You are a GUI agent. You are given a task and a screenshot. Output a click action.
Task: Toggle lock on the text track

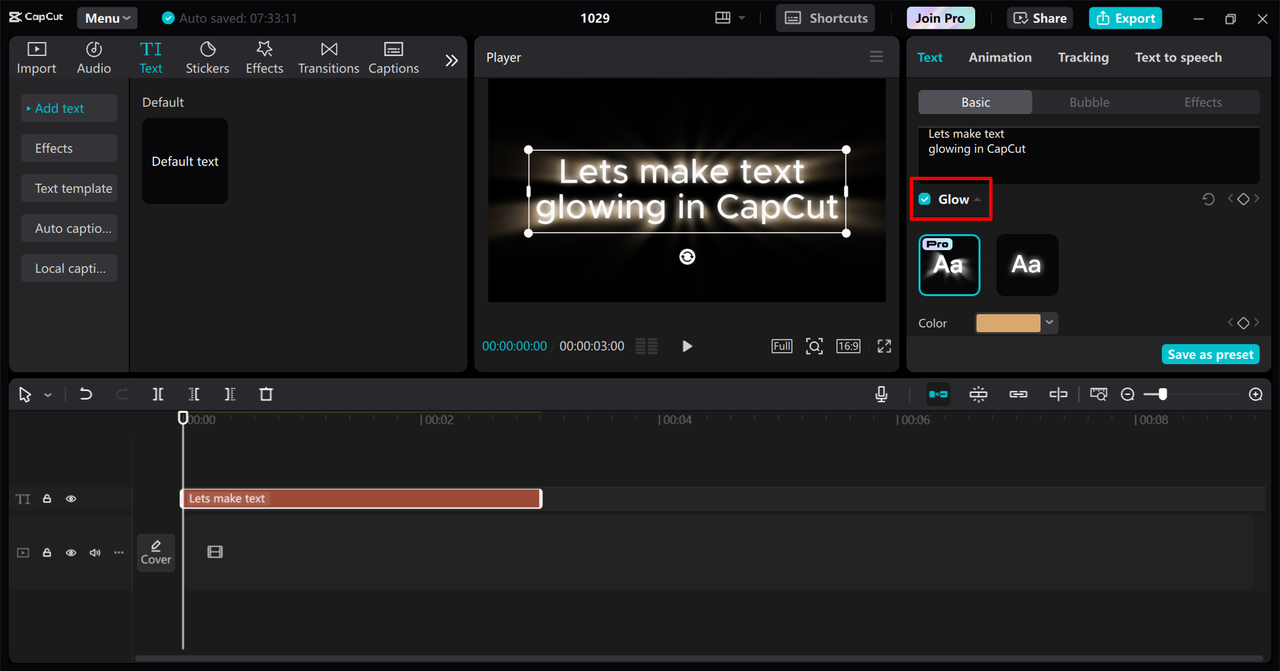point(47,499)
